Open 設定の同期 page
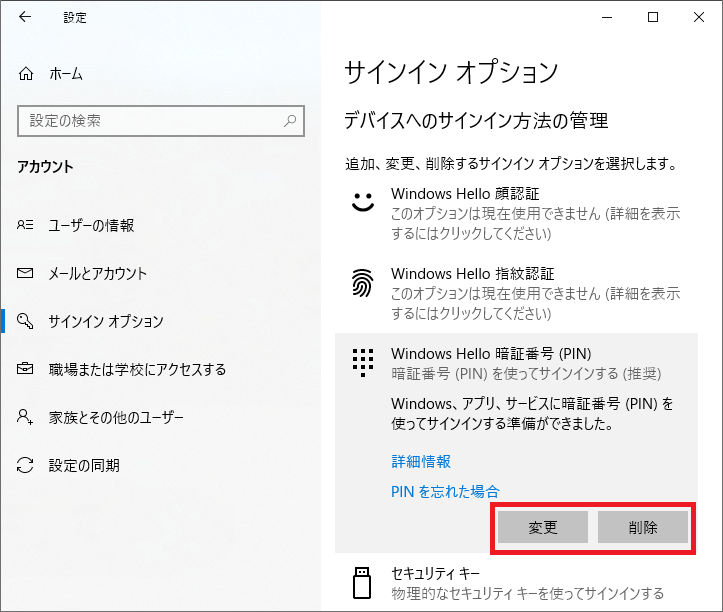 [x=160, y=465]
